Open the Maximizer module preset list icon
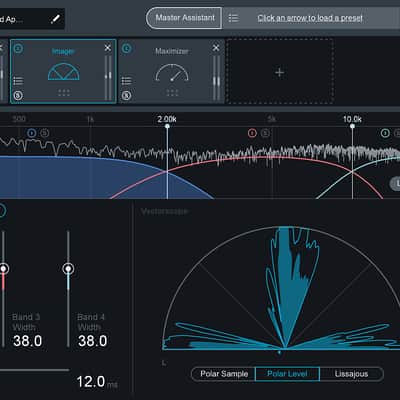400x400 pixels. click(126, 81)
